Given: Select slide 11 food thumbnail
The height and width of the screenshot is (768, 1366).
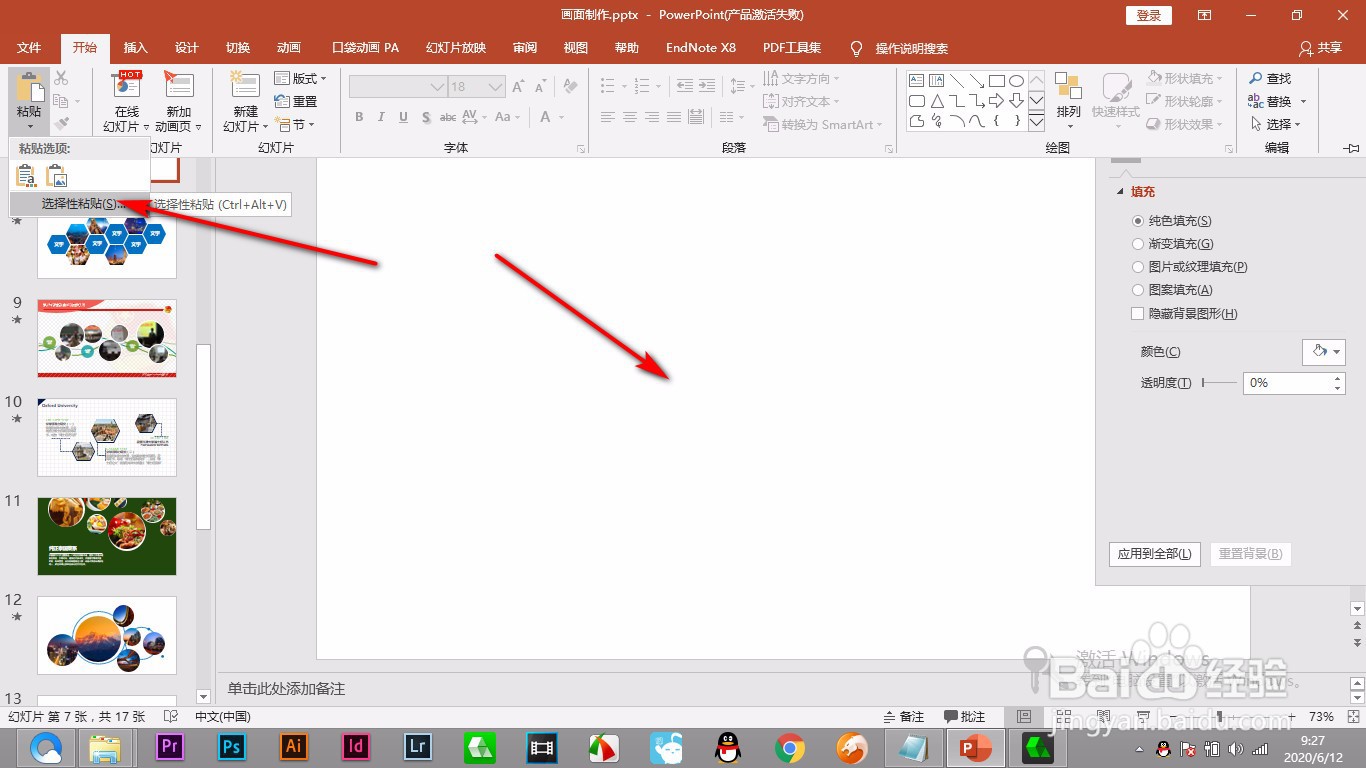Looking at the screenshot, I should click(107, 536).
